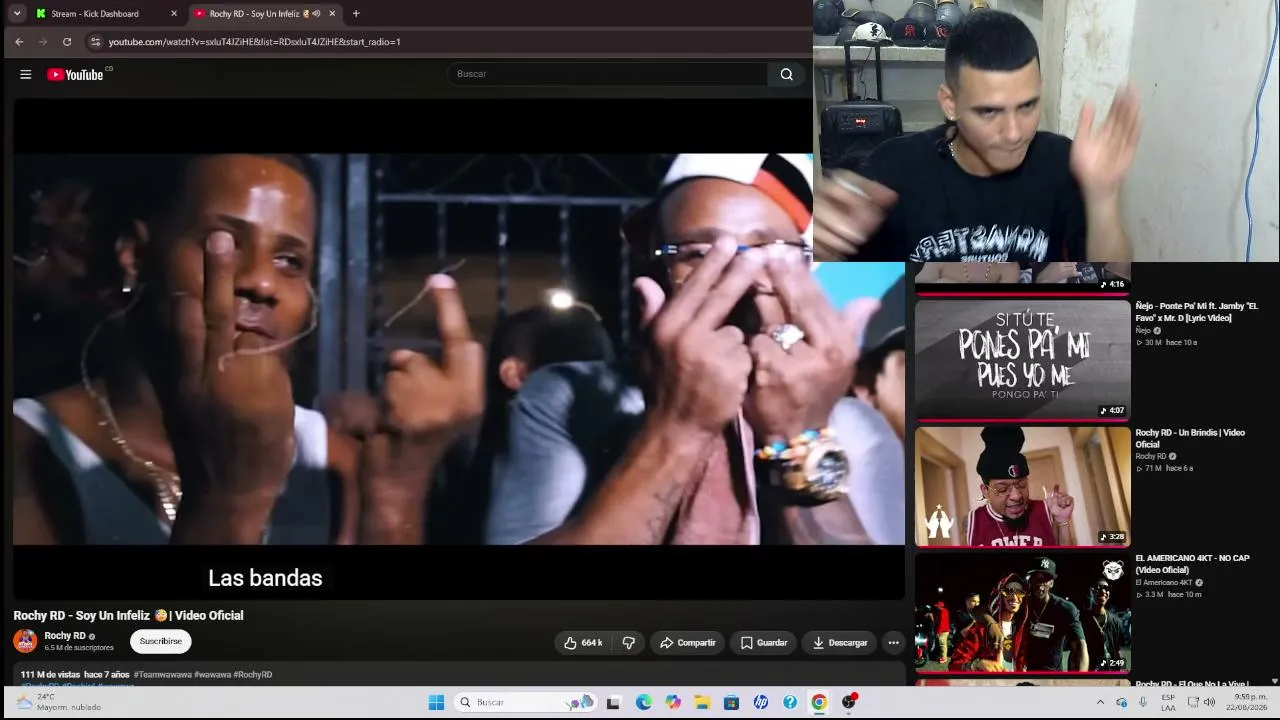Click the browser address bar URL
The width and height of the screenshot is (1280, 720).
[x=255, y=42]
